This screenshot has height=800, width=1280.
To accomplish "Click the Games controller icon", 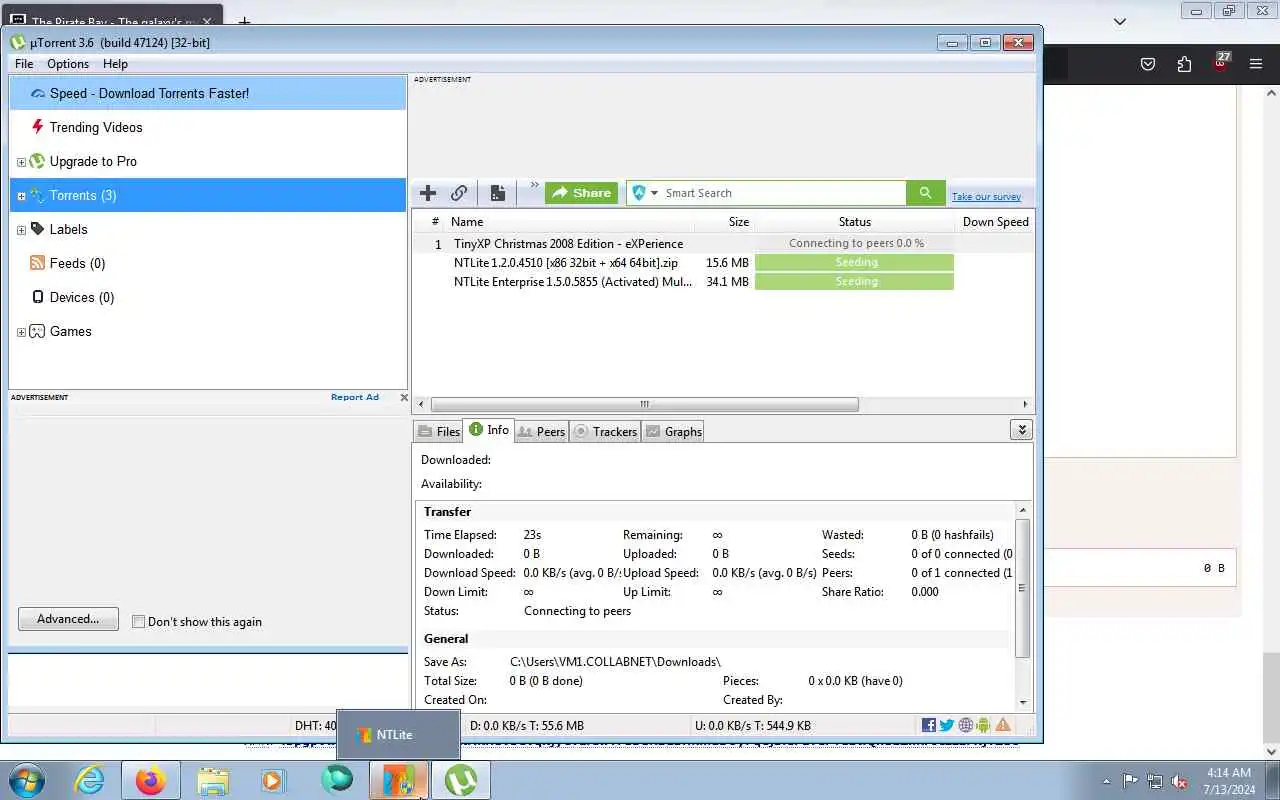I will [x=37, y=331].
